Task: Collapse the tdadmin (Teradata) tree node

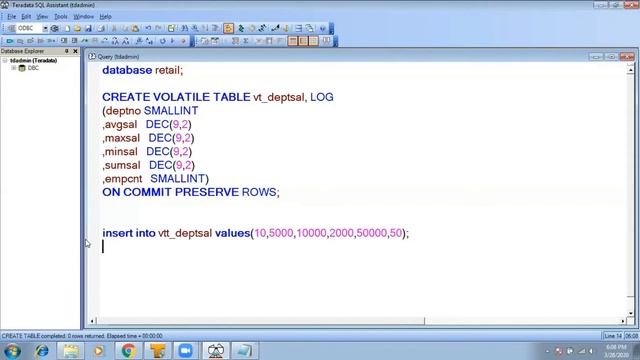Action: click(5, 60)
